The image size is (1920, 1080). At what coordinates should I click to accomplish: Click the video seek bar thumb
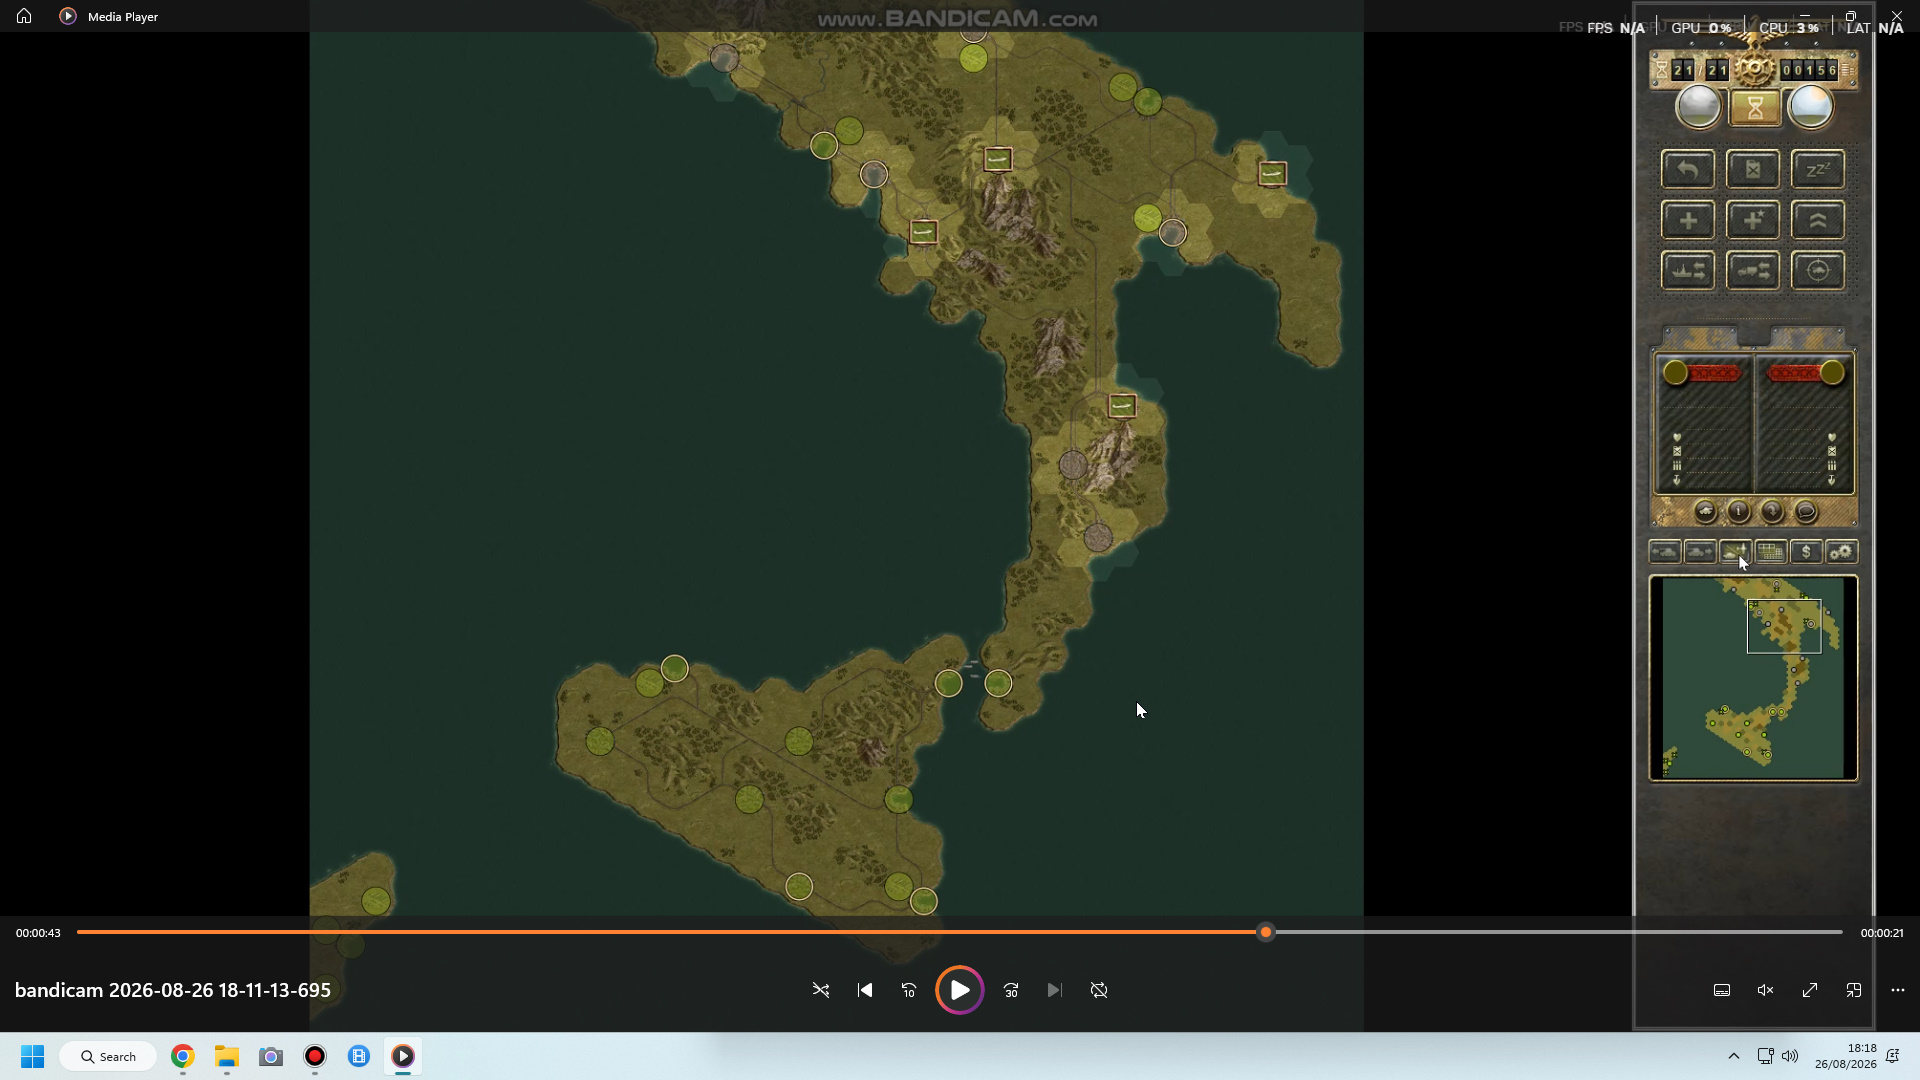[1266, 932]
